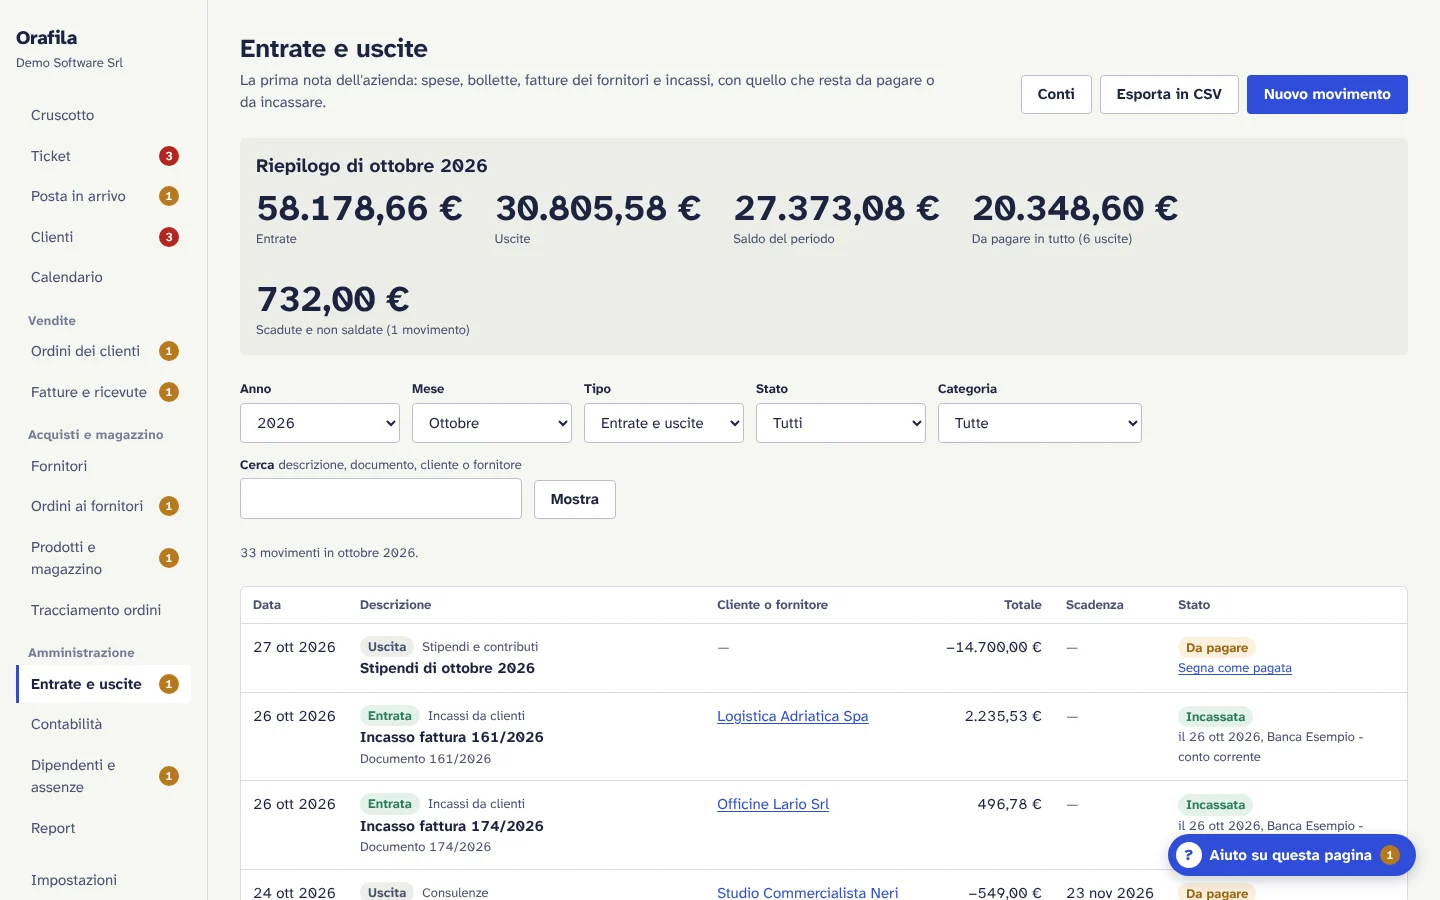
Task: Open the Stato filter dropdown
Action: coord(841,423)
